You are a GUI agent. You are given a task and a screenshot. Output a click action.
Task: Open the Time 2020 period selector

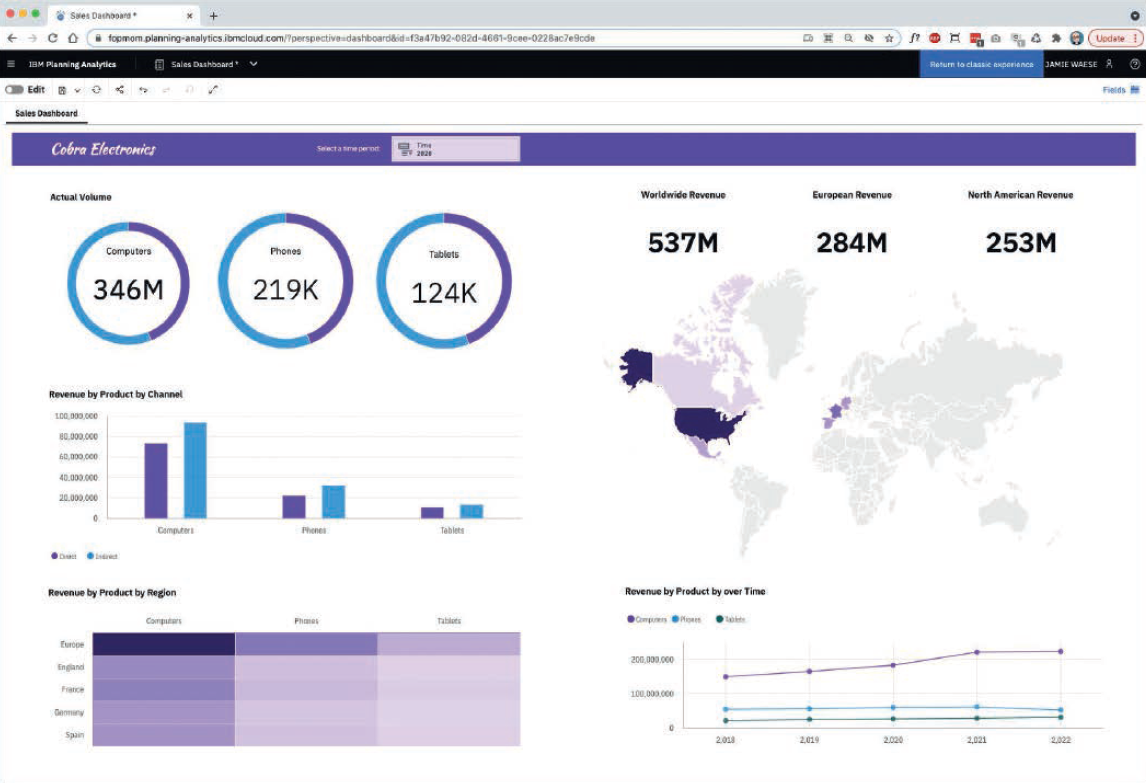(x=455, y=148)
